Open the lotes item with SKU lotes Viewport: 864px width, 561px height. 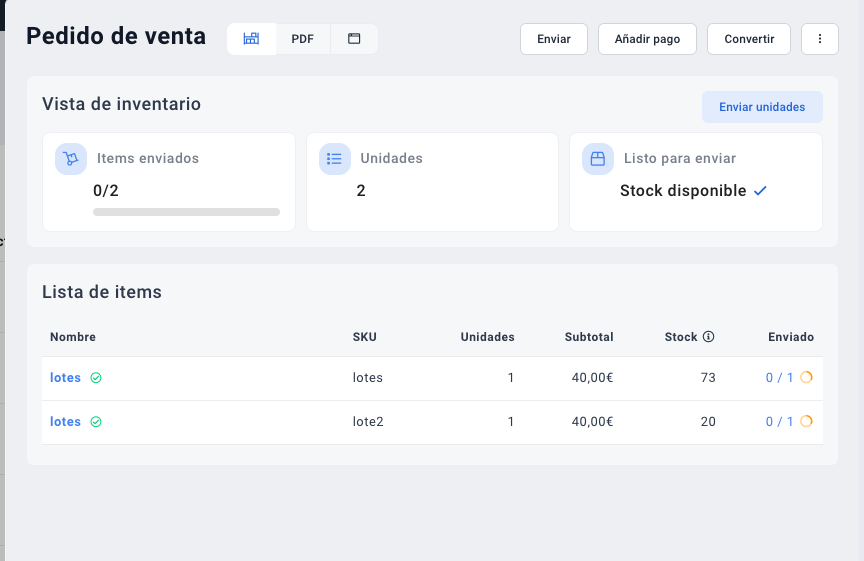66,377
